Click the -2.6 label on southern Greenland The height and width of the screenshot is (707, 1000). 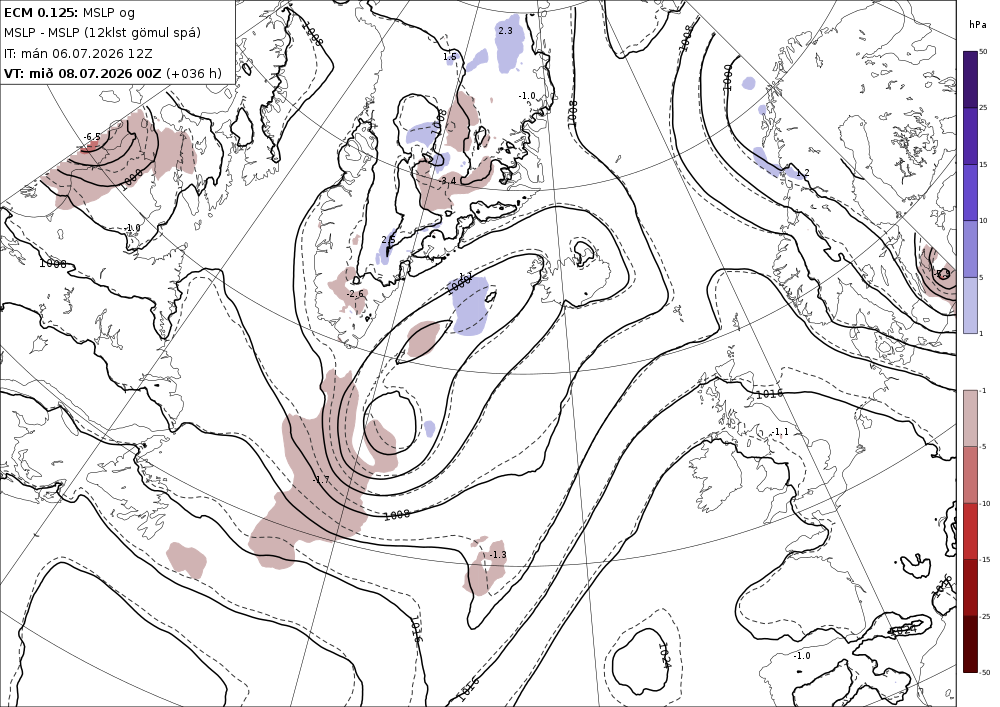355,294
